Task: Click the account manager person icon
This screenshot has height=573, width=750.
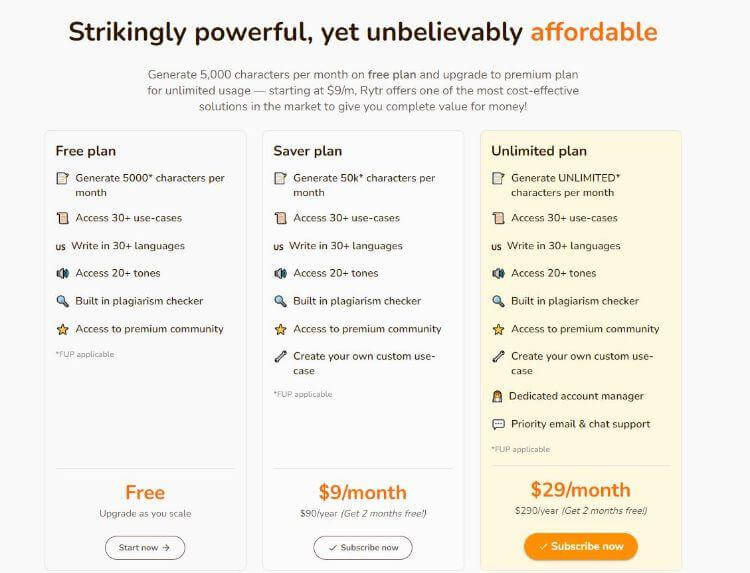Action: point(497,397)
